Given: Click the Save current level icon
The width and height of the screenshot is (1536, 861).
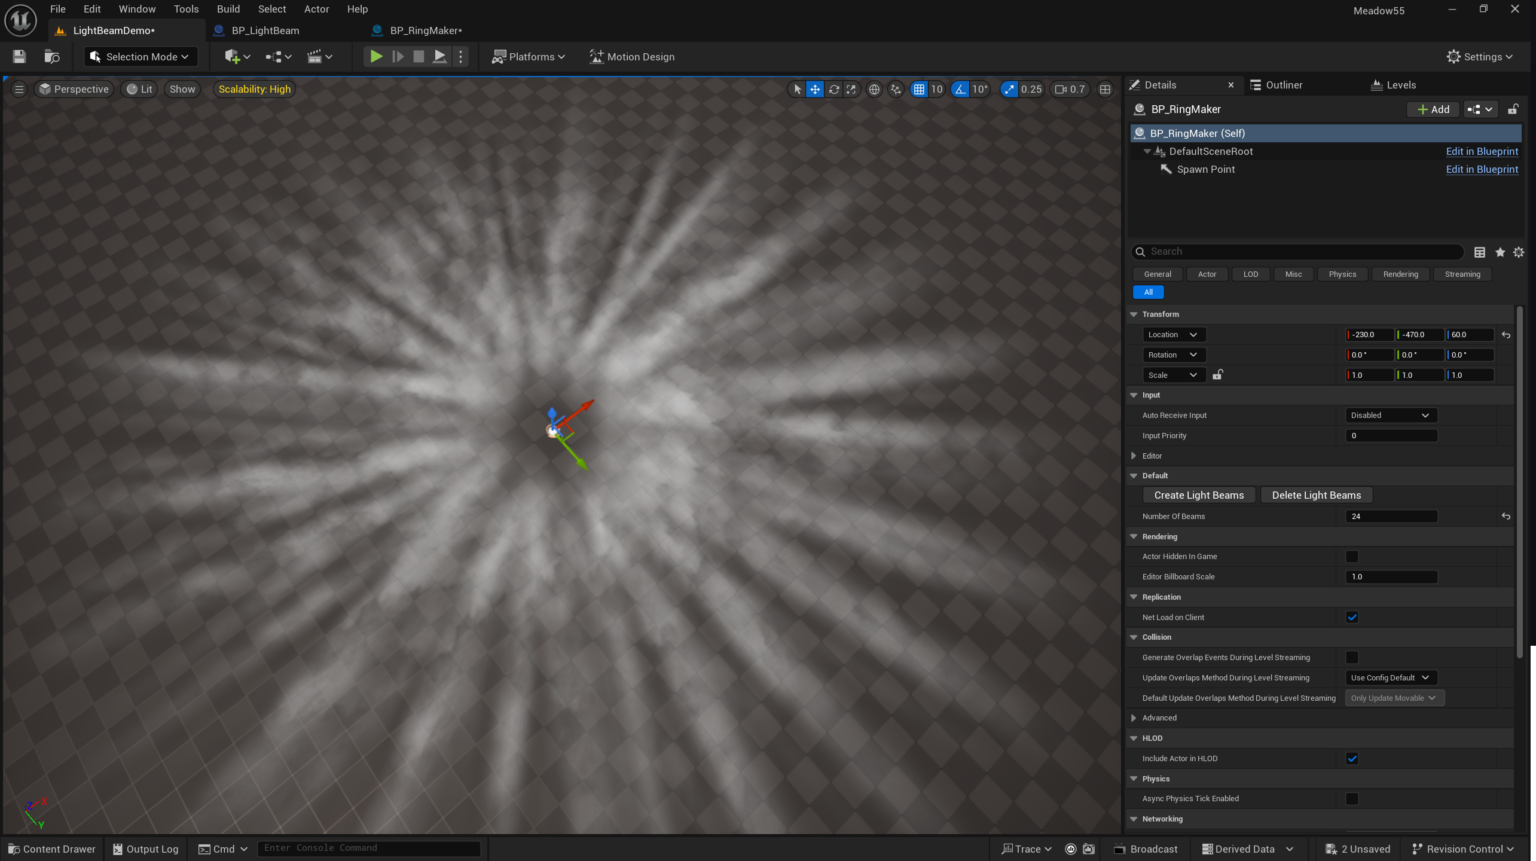Looking at the screenshot, I should (19, 57).
